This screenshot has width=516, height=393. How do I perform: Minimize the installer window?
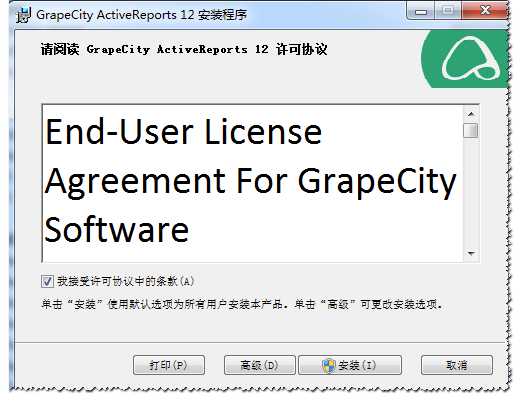tap(421, 11)
